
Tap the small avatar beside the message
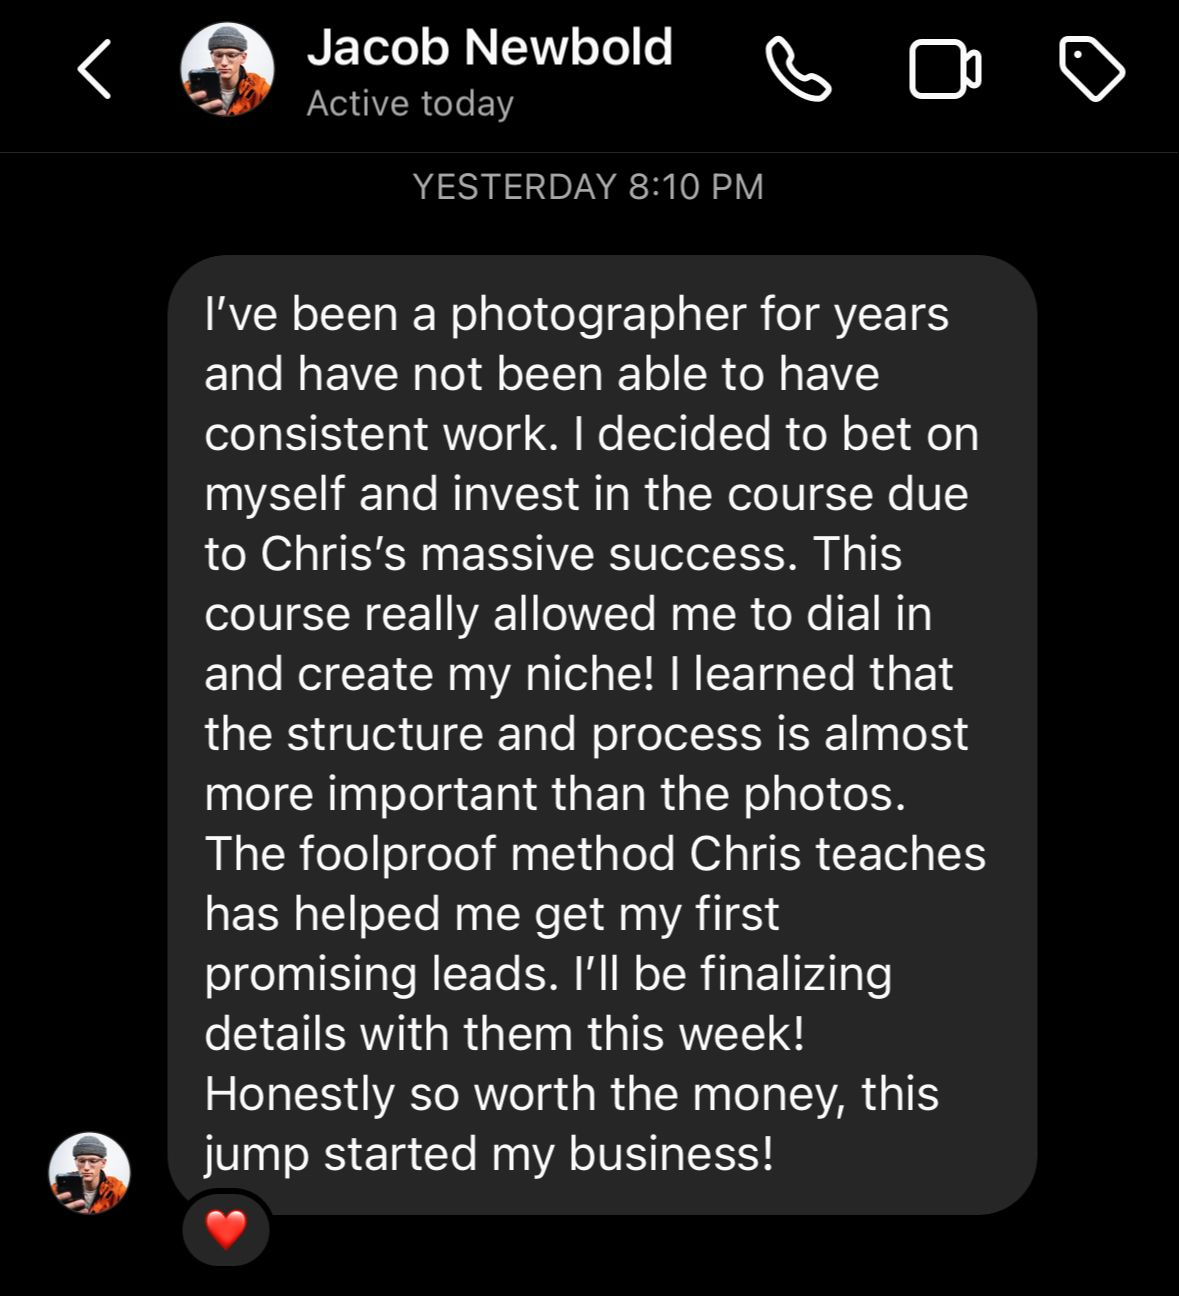pyautogui.click(x=90, y=1173)
